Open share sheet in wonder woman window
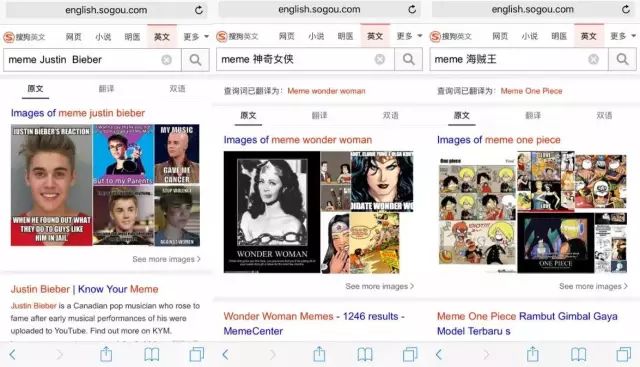This screenshot has height=367, width=640. (319, 354)
